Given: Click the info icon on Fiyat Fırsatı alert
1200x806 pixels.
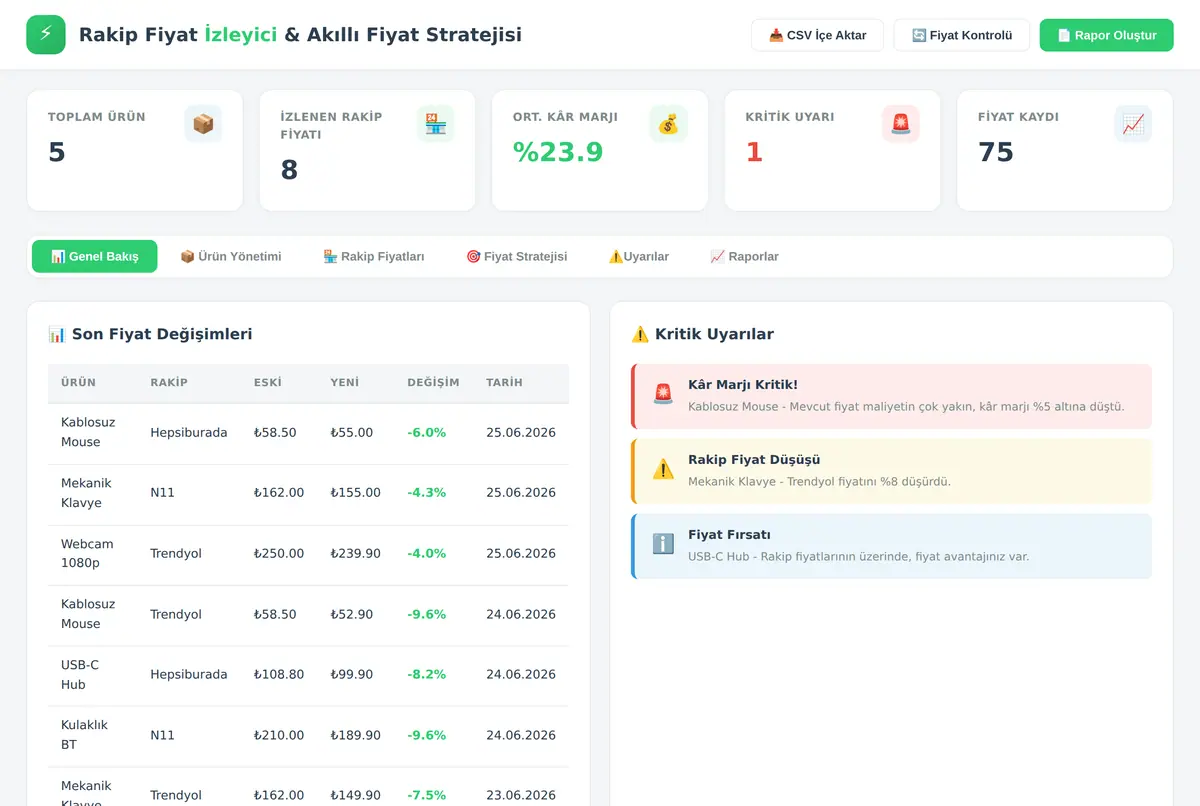Looking at the screenshot, I should 663,544.
